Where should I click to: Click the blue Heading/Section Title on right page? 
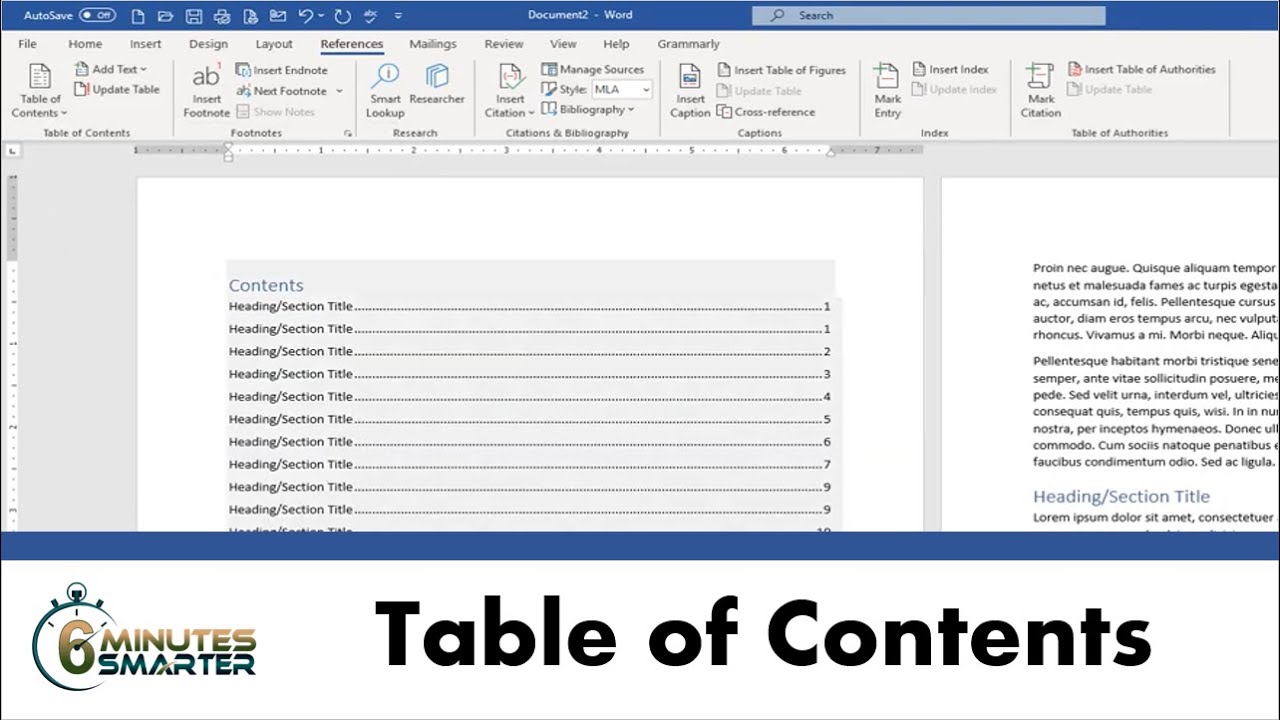click(1121, 497)
